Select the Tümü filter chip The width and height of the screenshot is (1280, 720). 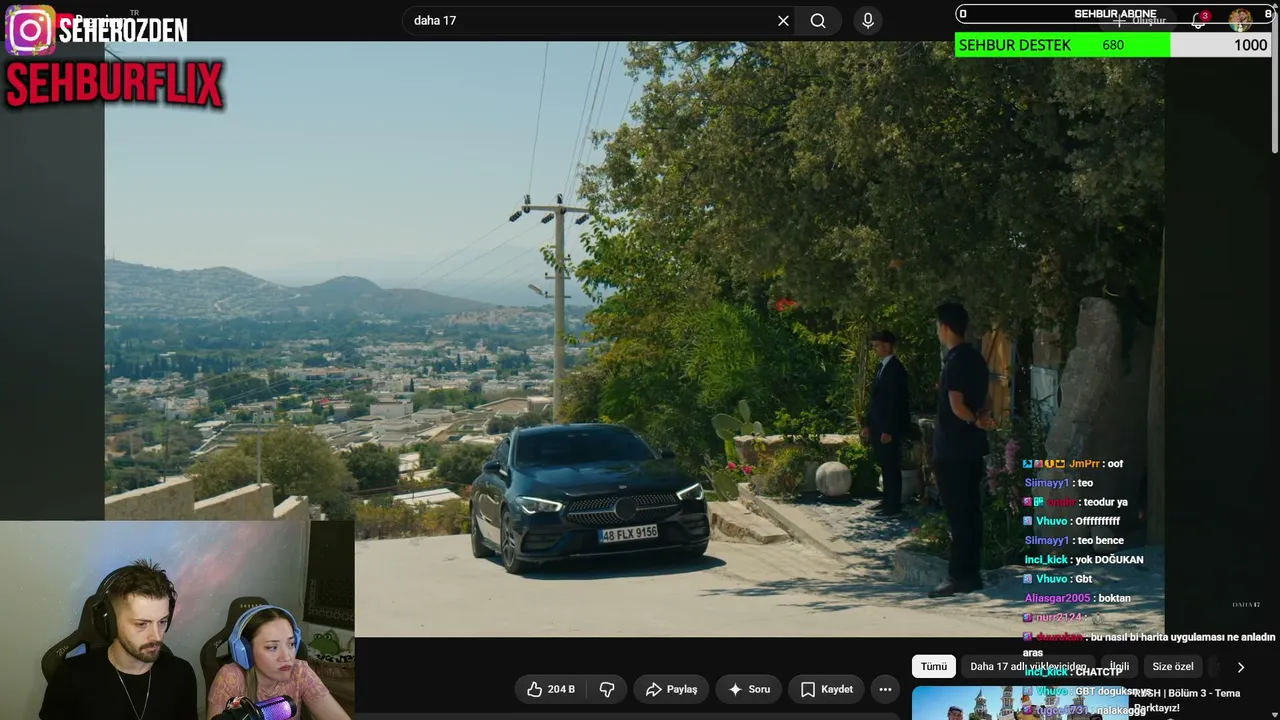click(934, 667)
